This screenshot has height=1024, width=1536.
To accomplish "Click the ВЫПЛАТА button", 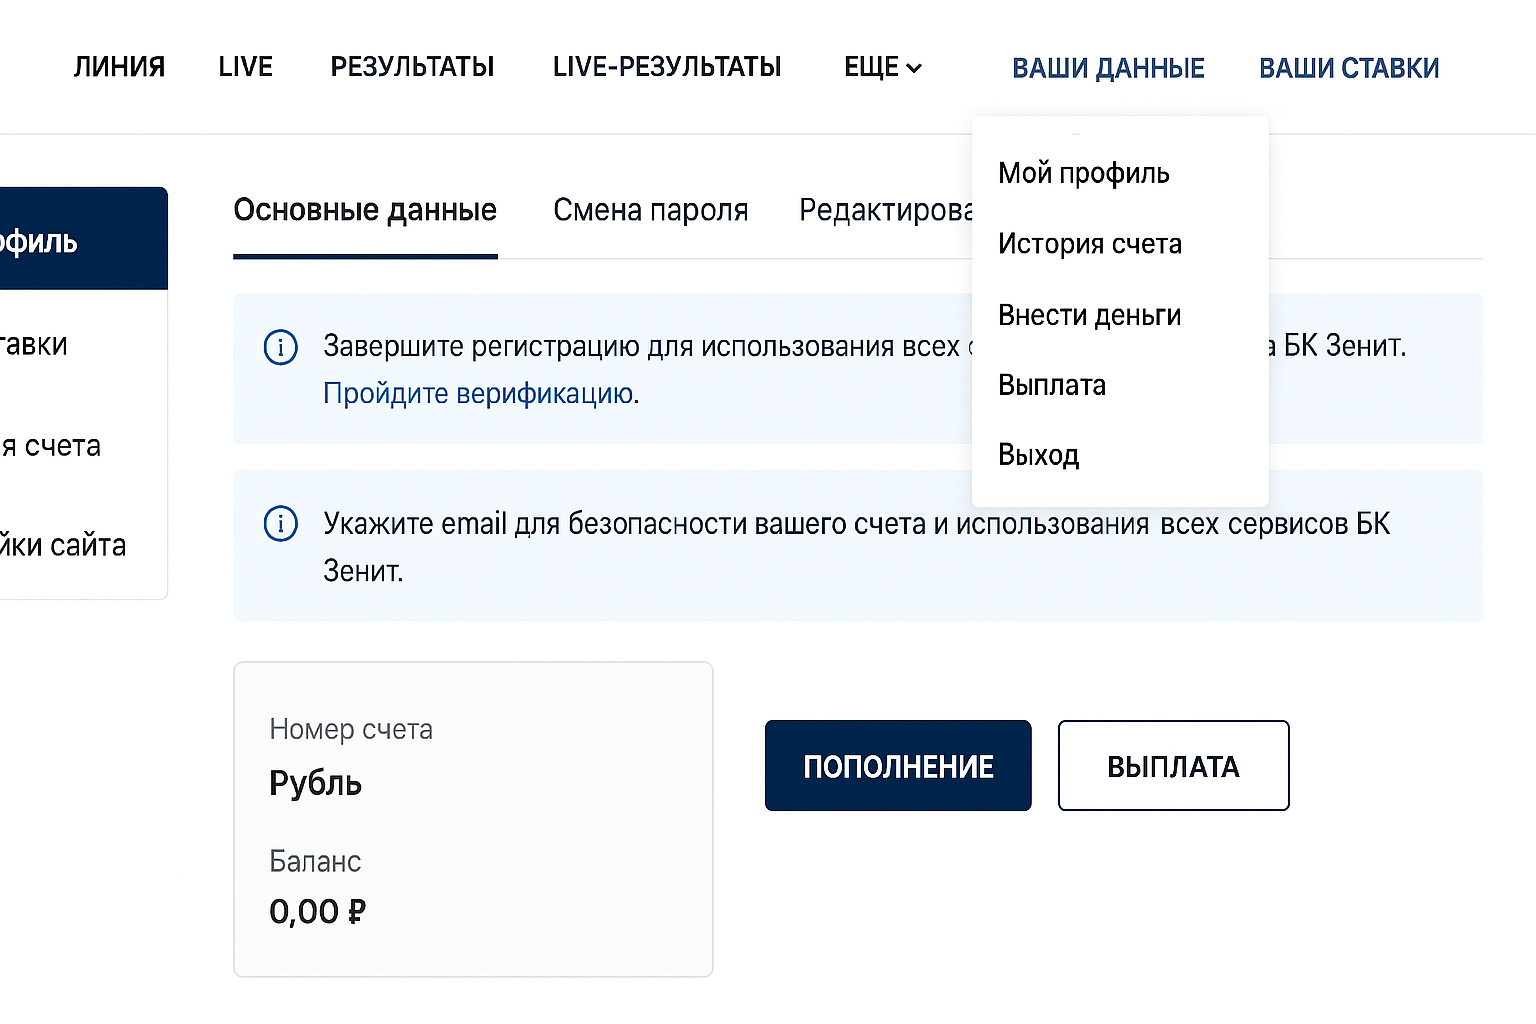I will tap(1173, 765).
